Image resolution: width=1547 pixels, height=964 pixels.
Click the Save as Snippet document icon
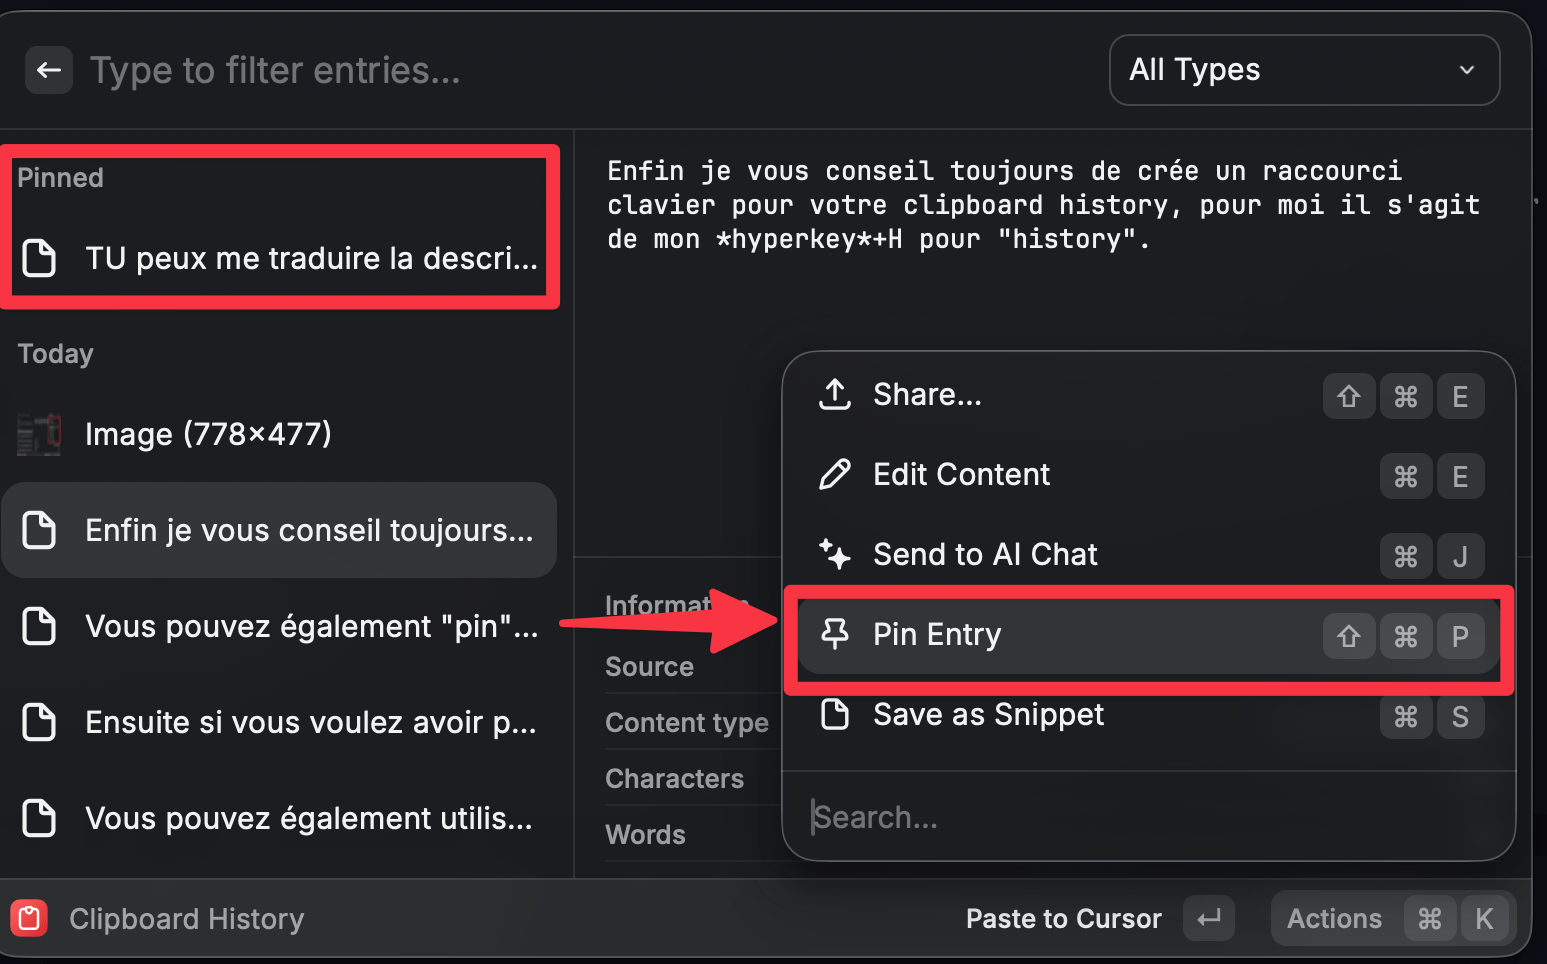(835, 714)
